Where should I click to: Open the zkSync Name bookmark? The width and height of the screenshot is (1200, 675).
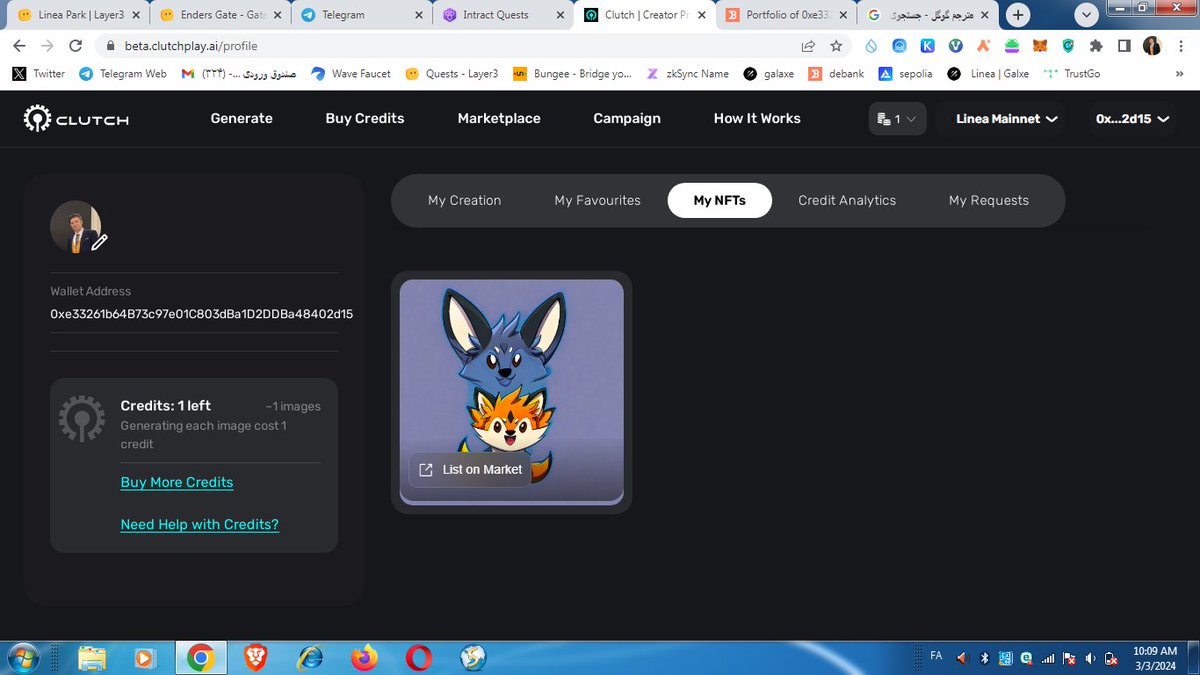pos(687,73)
